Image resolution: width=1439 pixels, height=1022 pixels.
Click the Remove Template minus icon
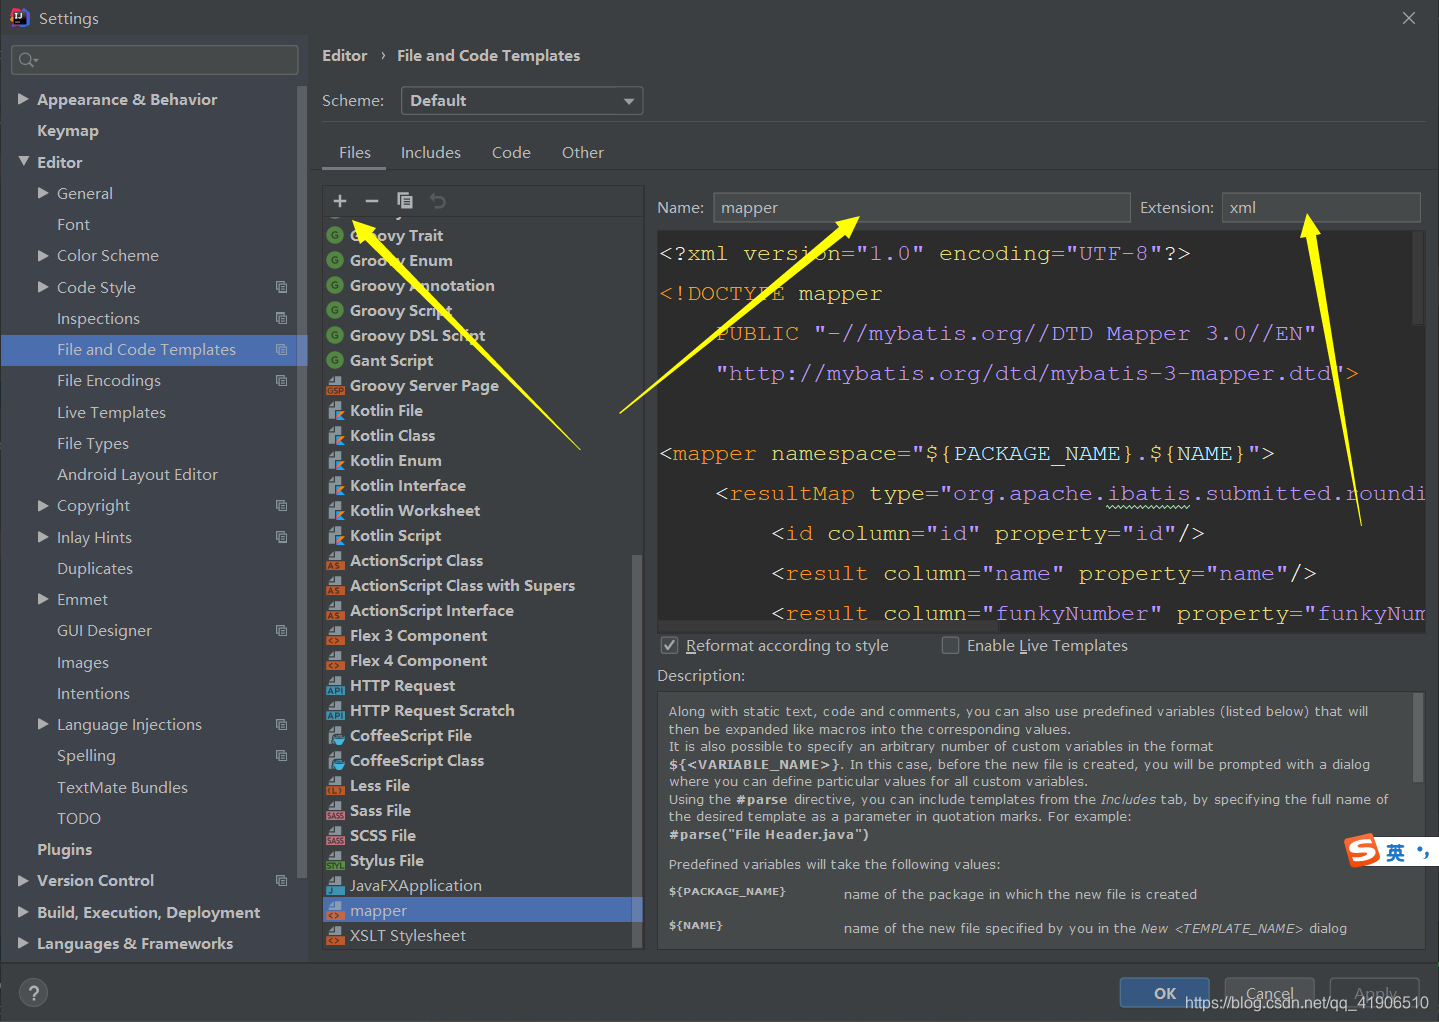click(x=372, y=201)
